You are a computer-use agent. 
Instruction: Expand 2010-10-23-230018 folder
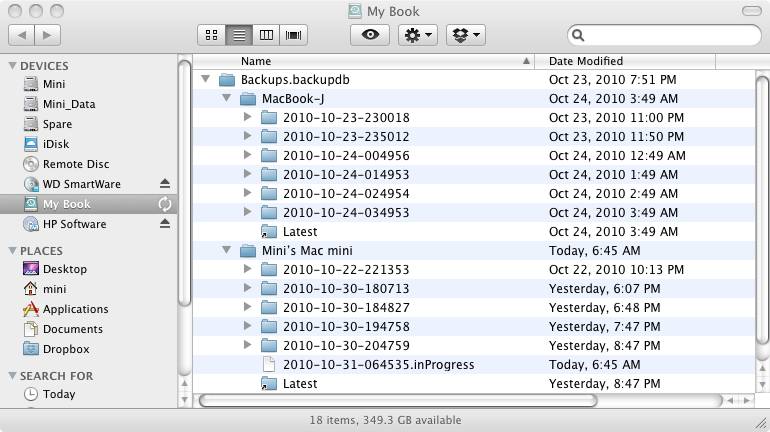click(x=248, y=117)
